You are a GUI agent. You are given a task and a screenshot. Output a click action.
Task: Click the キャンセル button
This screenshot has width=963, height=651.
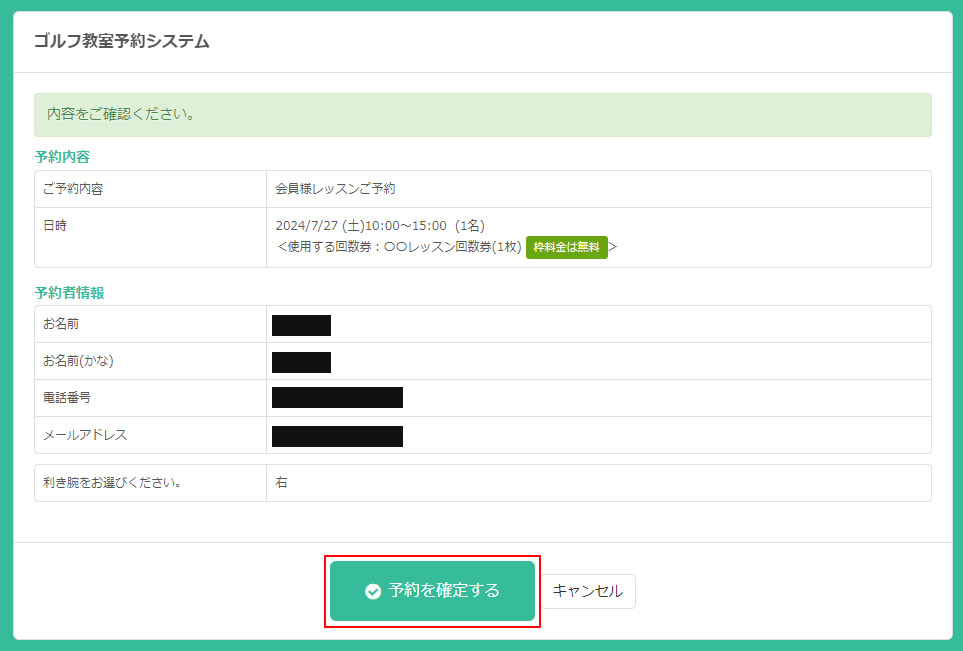[x=588, y=591]
